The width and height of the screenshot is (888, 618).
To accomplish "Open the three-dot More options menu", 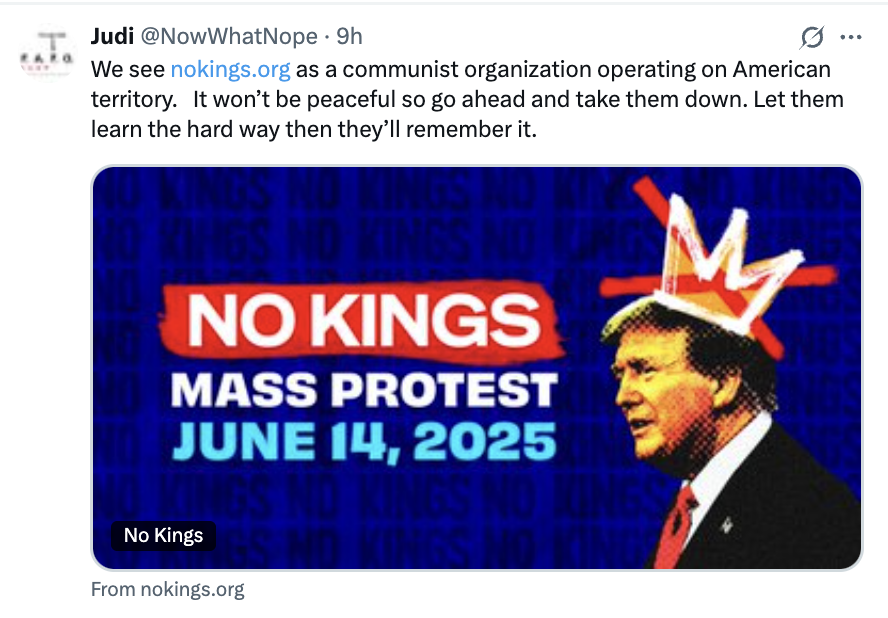I will pos(851,38).
